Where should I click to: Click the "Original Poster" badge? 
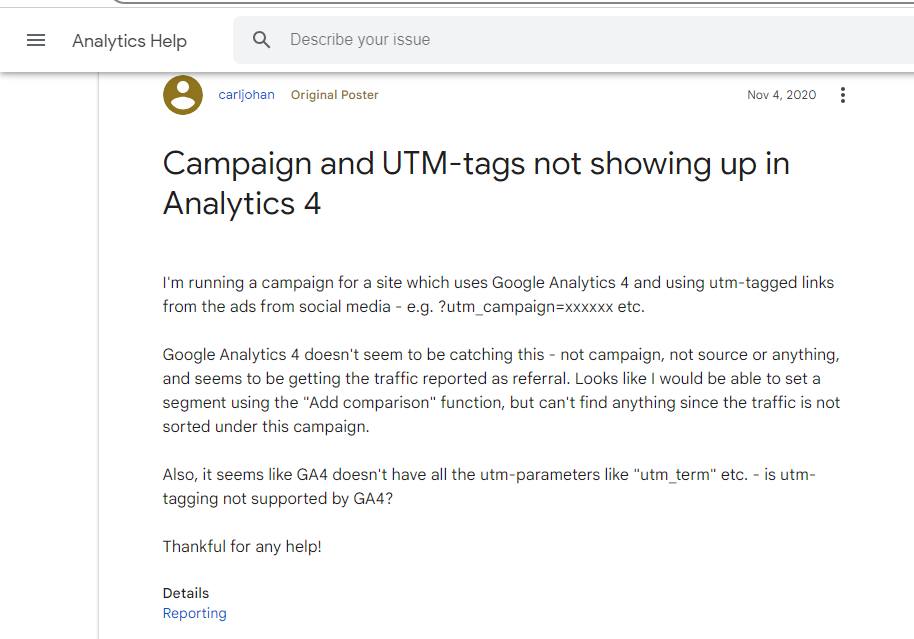tap(334, 95)
